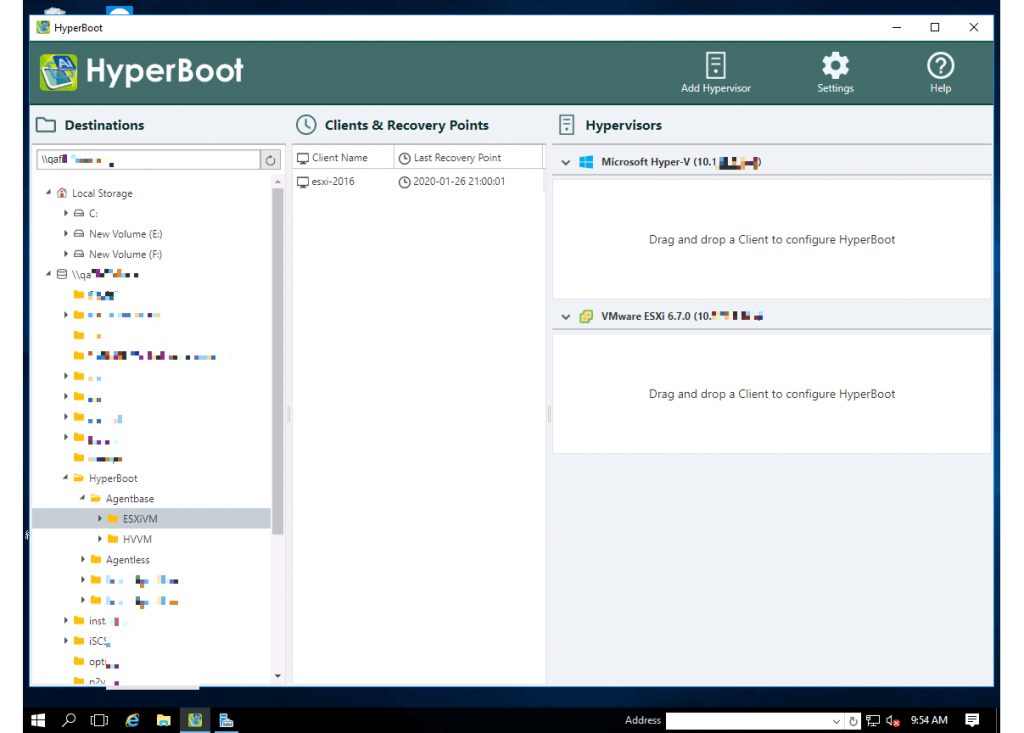This screenshot has height=733, width=1024.
Task: Collapse the VMware ESXi 6.7.0 section
Action: coord(565,316)
